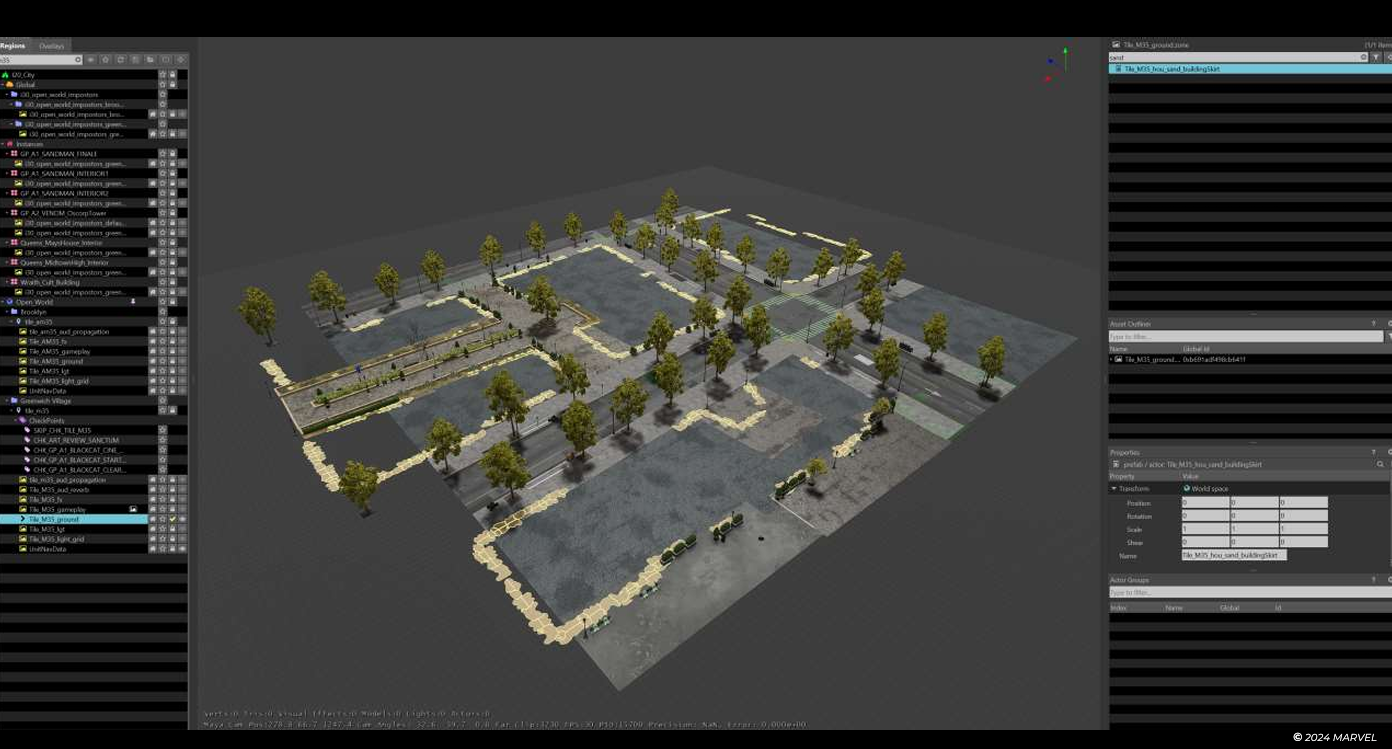The width and height of the screenshot is (1392, 749).
Task: Select Tile_M35_lgt zone
Action: tap(47, 529)
